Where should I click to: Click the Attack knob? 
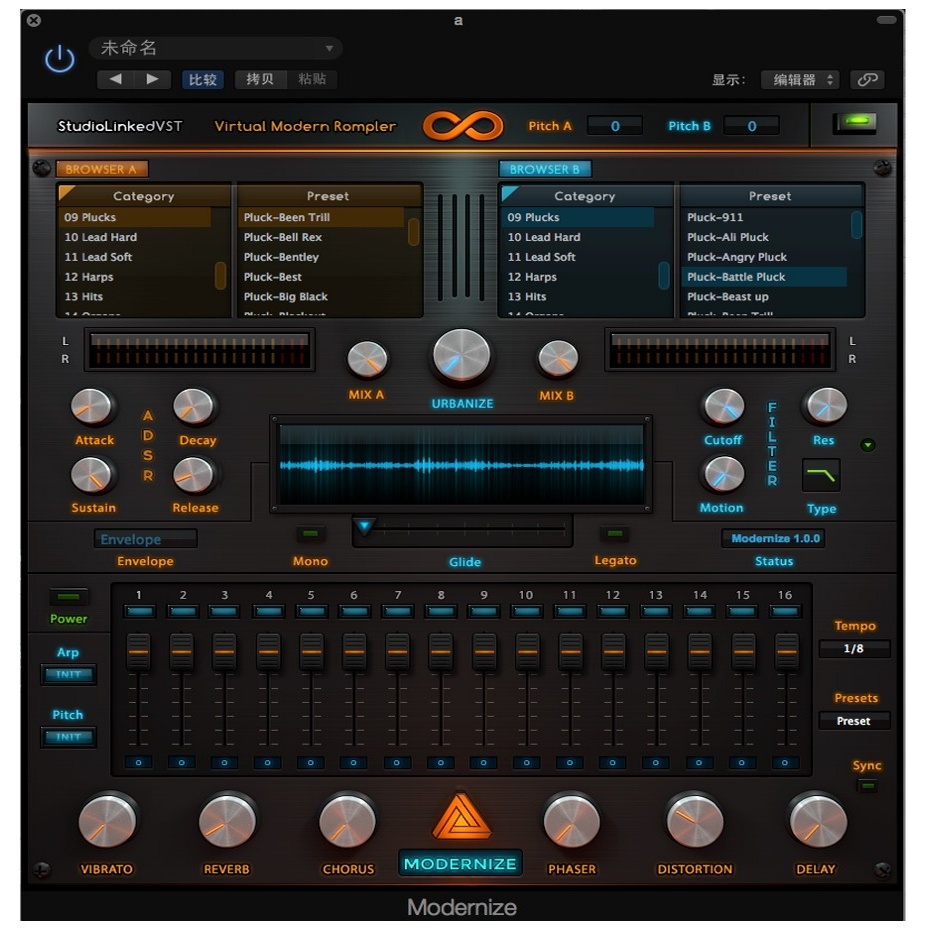tap(91, 407)
